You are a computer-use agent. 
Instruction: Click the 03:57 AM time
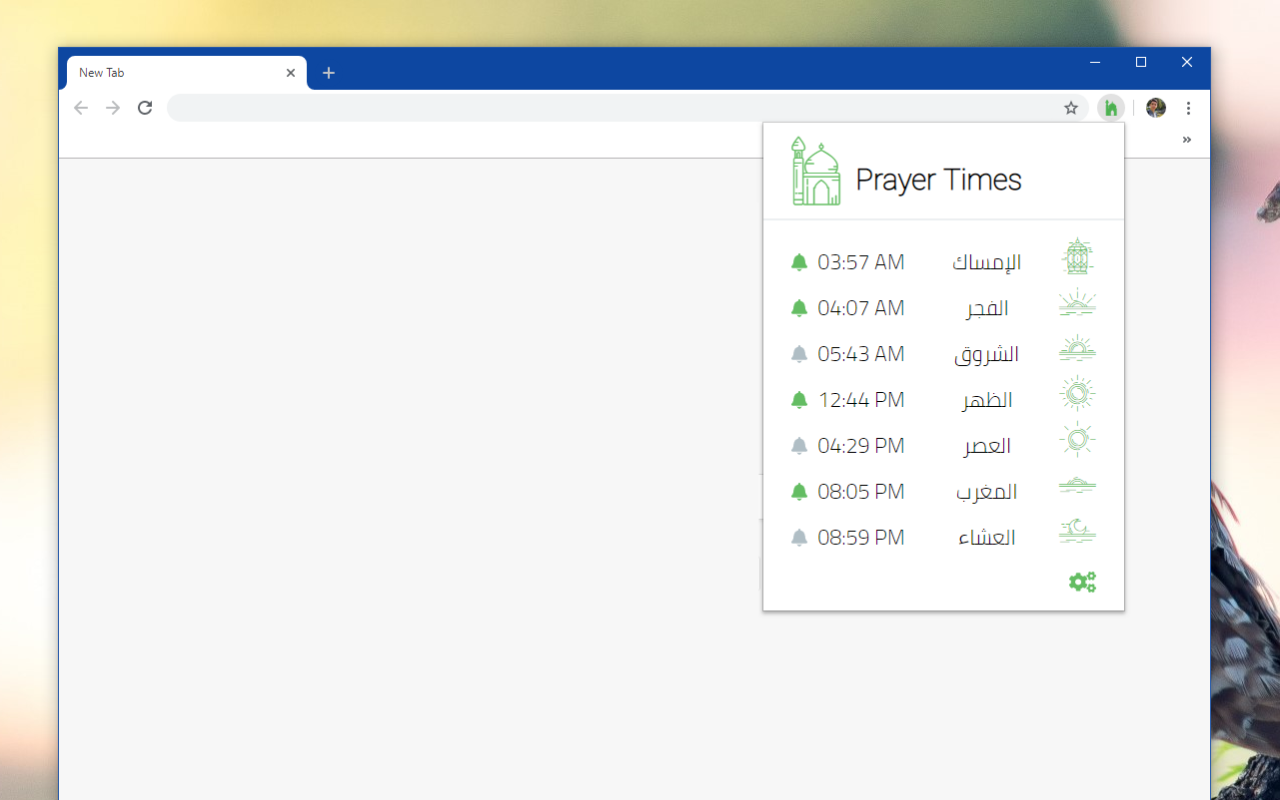pyautogui.click(x=861, y=262)
